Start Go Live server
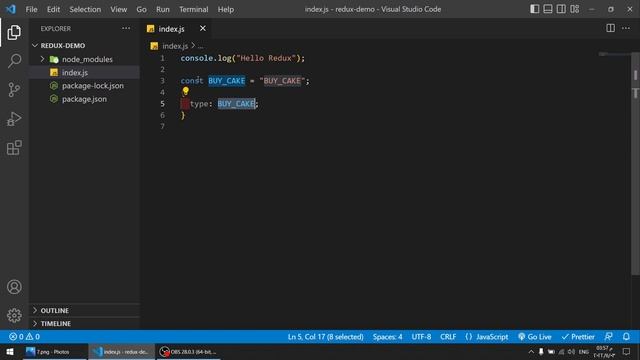 535,337
